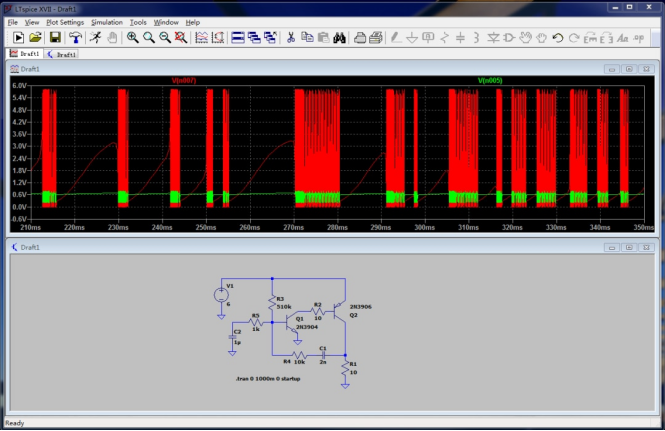Image resolution: width=665 pixels, height=431 pixels.
Task: Click the Tile Windows Horizontally icon
Action: (238, 37)
